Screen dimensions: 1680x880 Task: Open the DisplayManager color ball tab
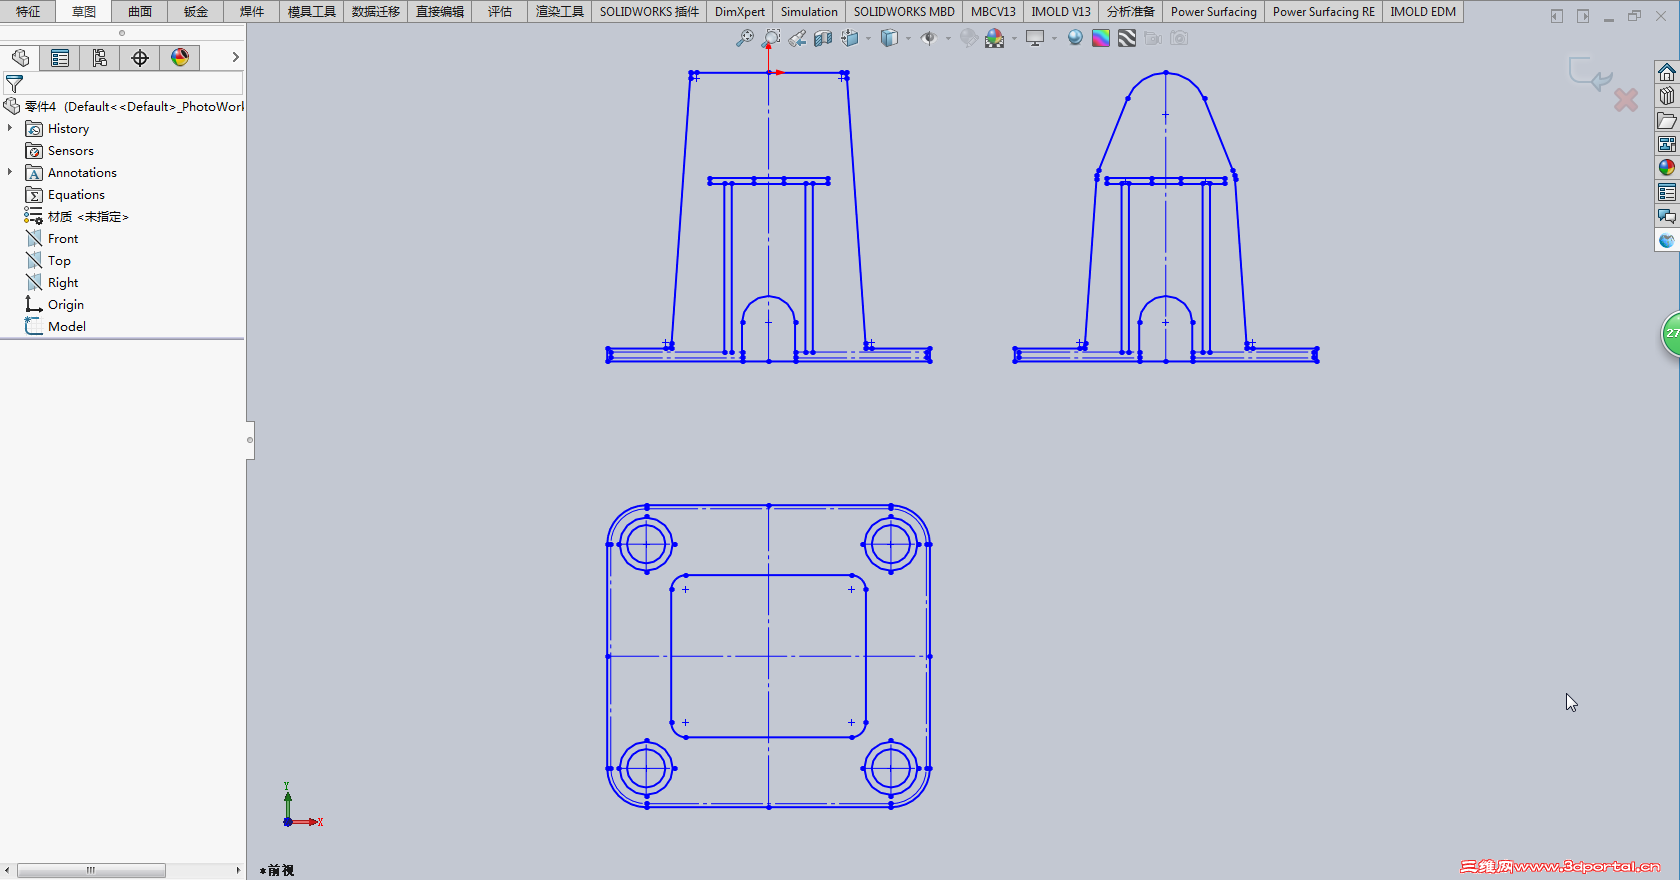tap(180, 58)
